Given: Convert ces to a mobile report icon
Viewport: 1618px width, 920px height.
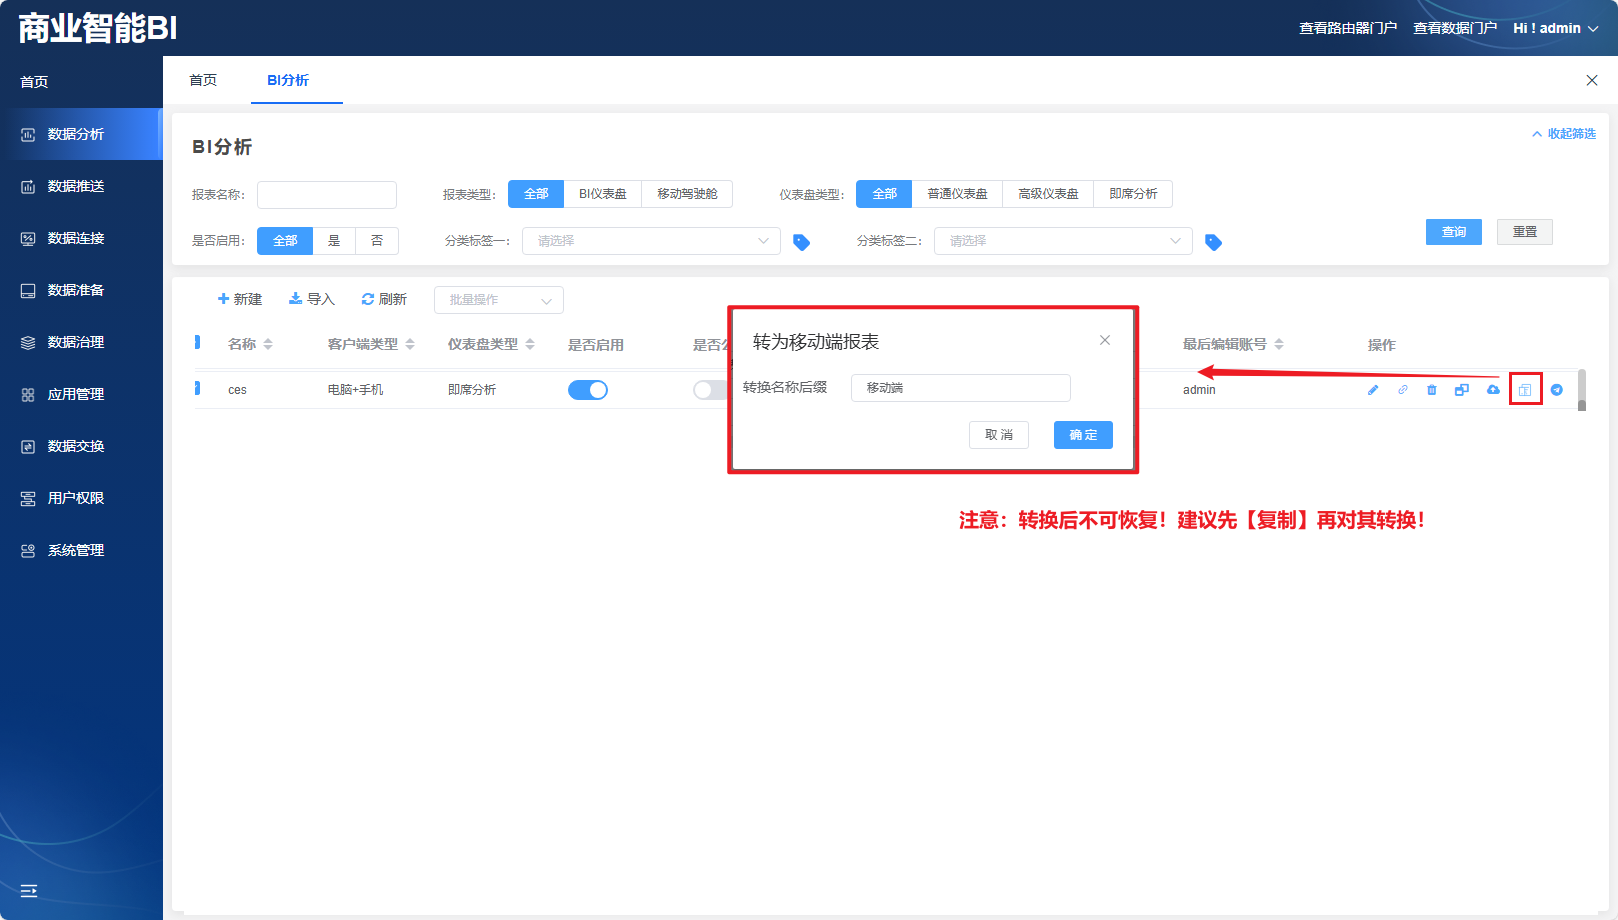Looking at the screenshot, I should [x=1525, y=390].
